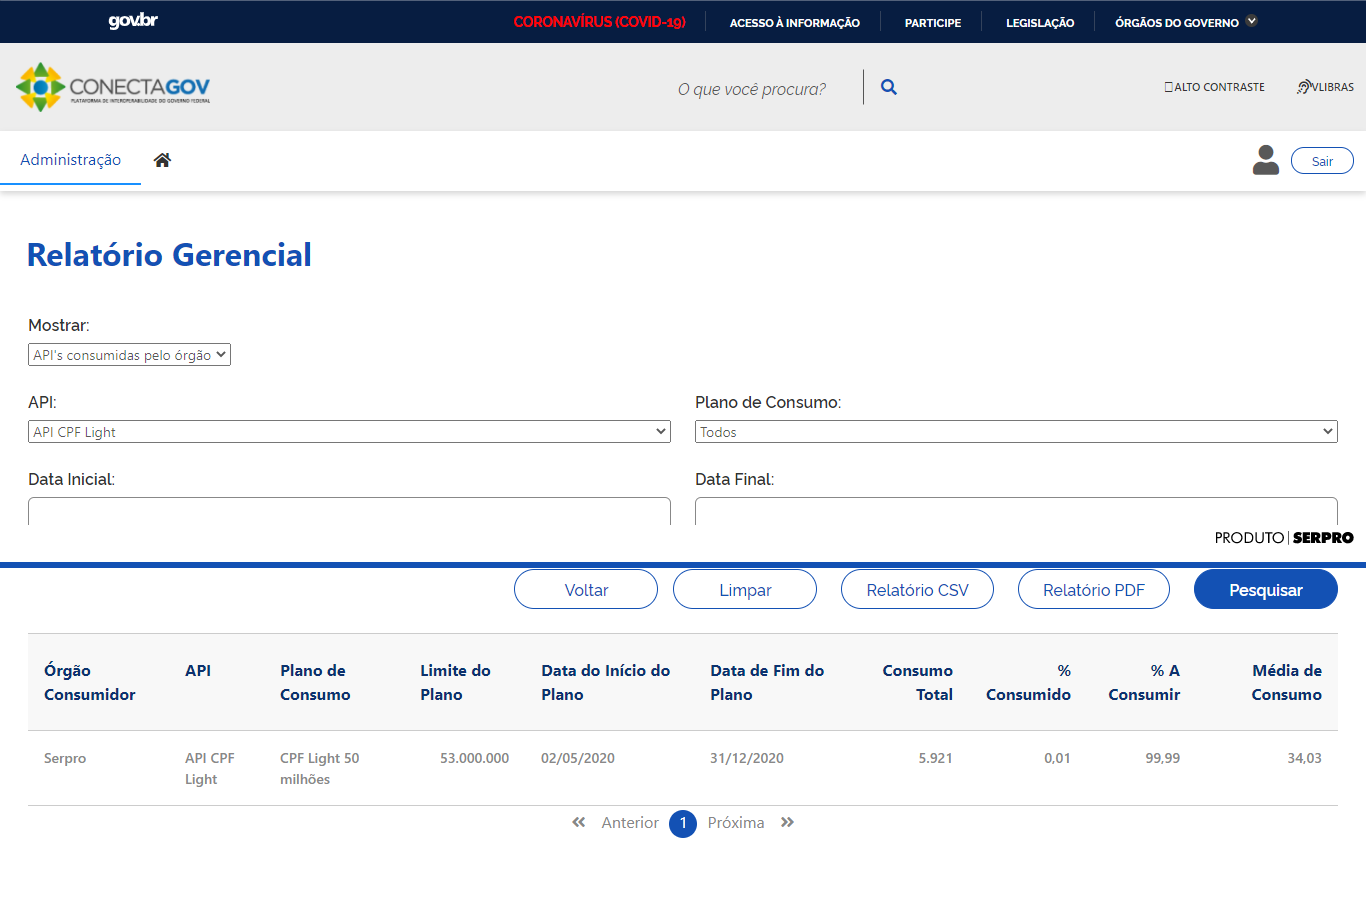Screen dimensions: 1366x918
Task: Select page 1 in the pagination
Action: 683,823
